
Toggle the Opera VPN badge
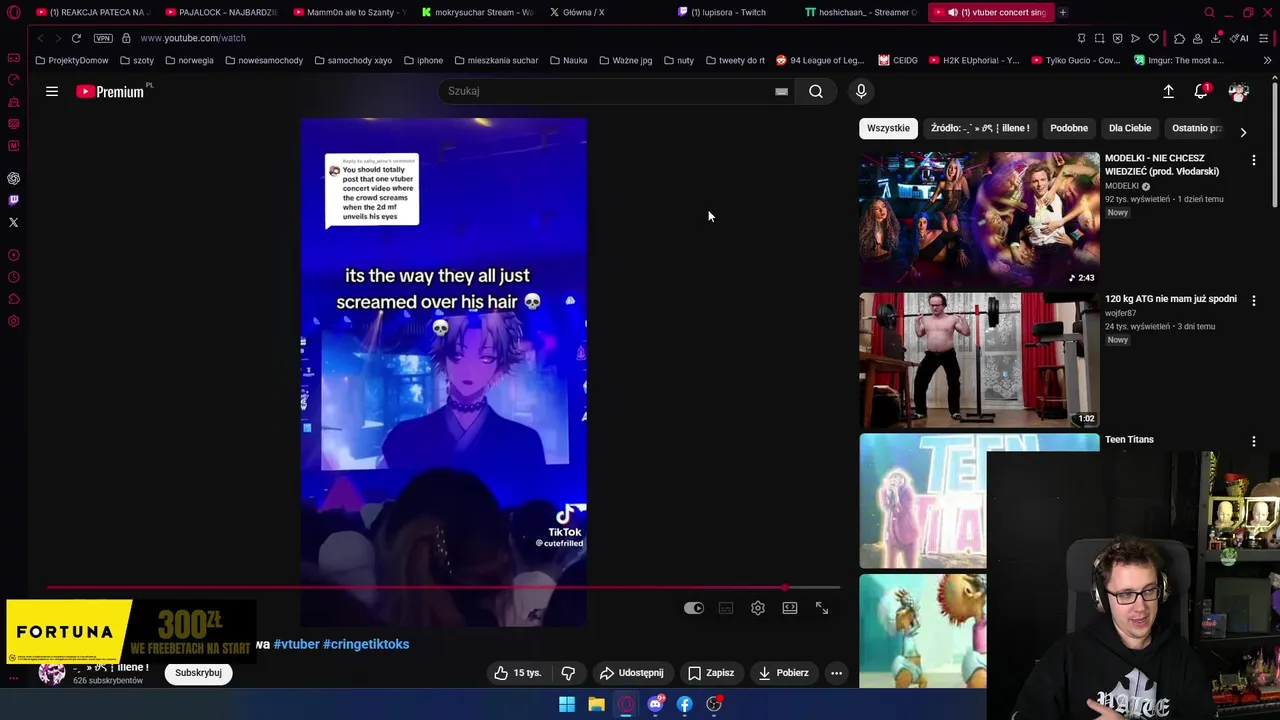(x=103, y=38)
